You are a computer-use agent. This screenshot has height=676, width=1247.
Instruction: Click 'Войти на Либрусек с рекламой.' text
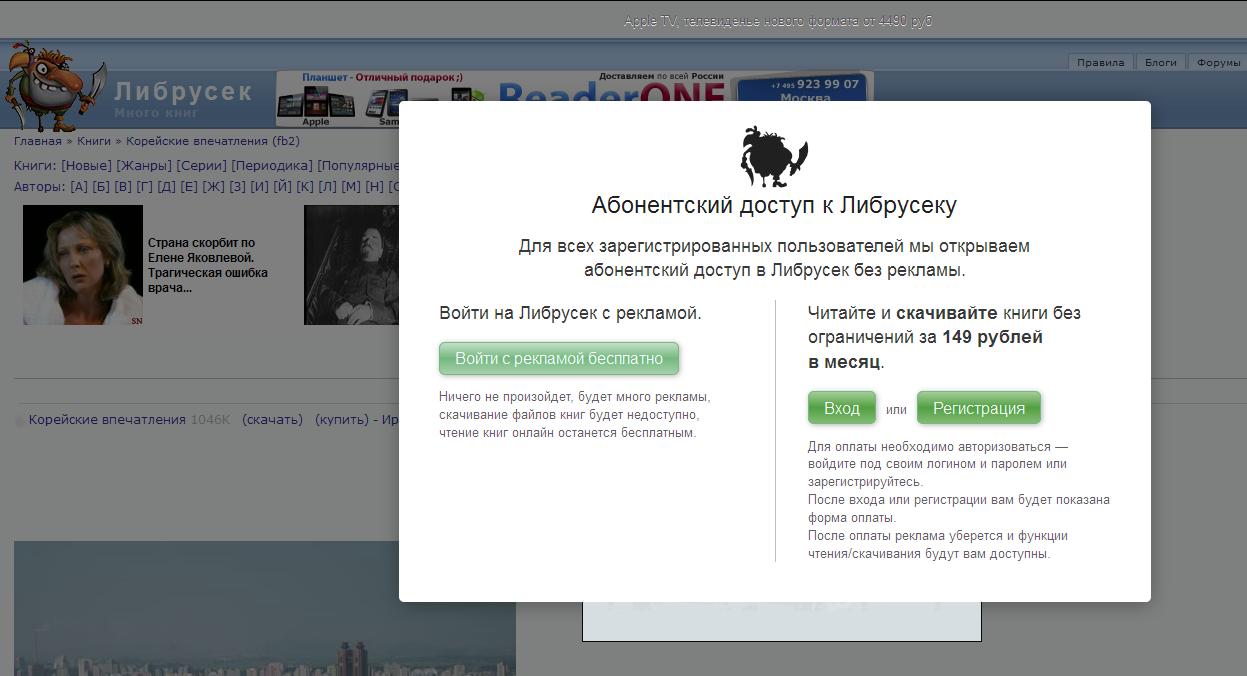(570, 313)
